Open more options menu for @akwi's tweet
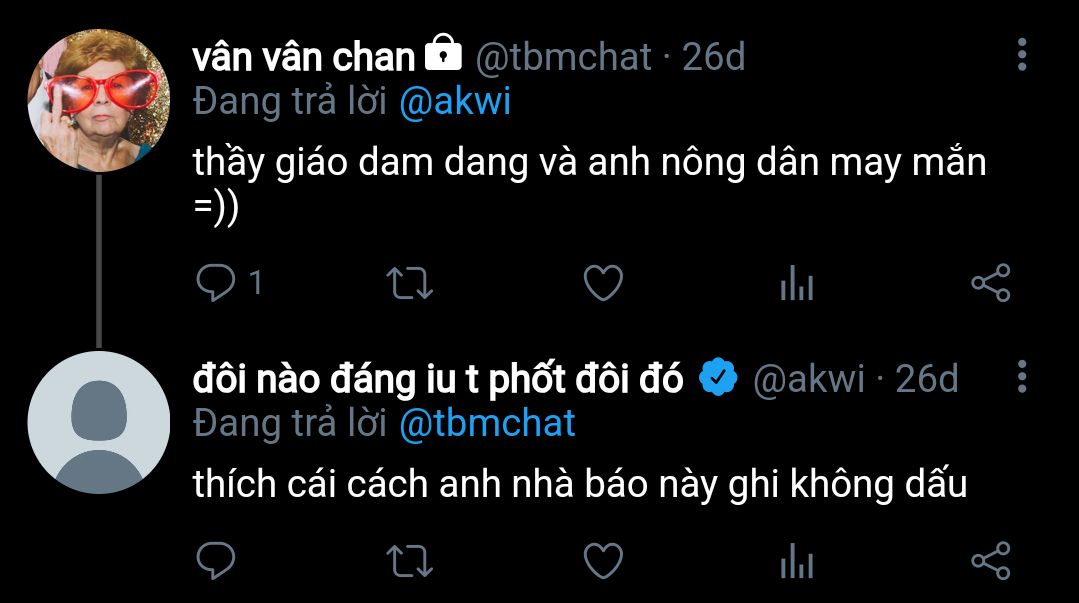Screen dimensions: 1079x603 1022,376
